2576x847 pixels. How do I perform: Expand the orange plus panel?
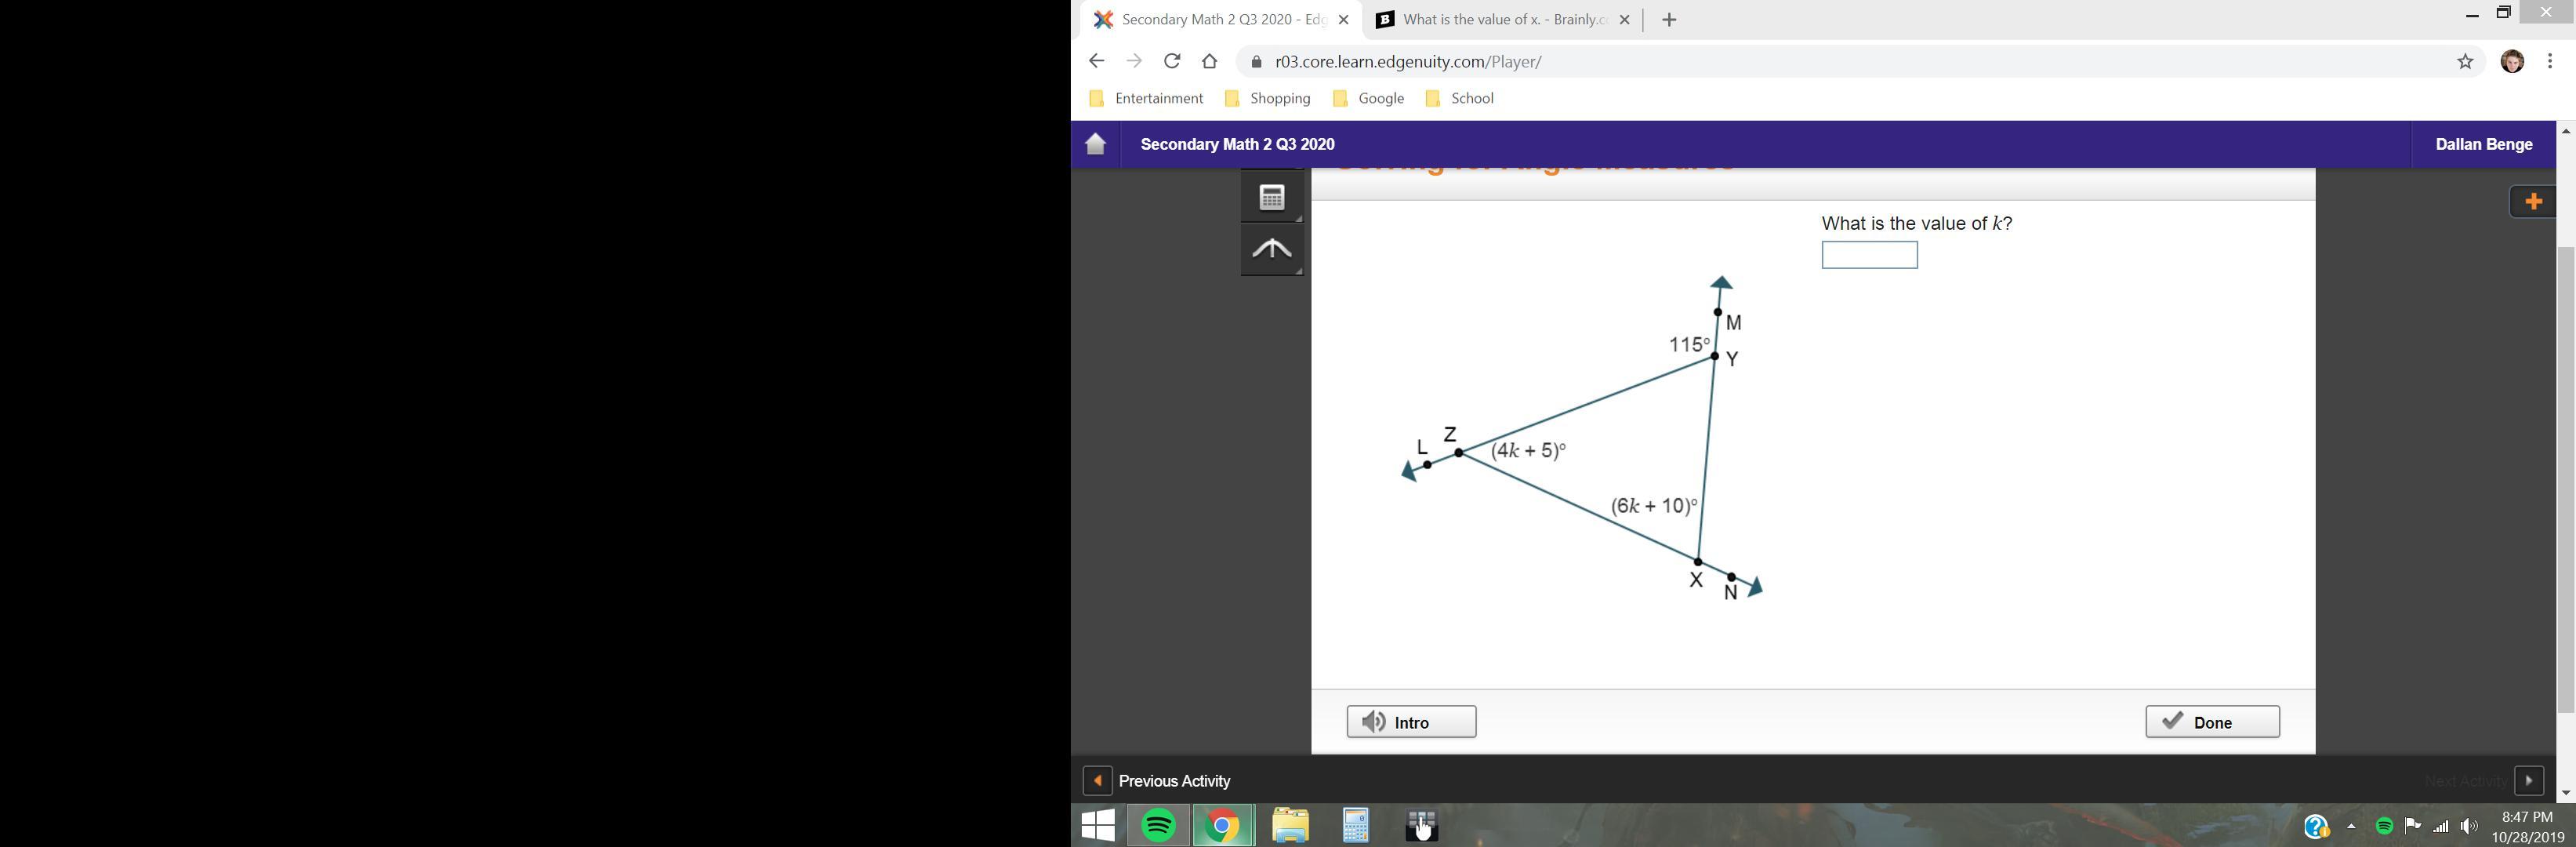[x=2532, y=202]
